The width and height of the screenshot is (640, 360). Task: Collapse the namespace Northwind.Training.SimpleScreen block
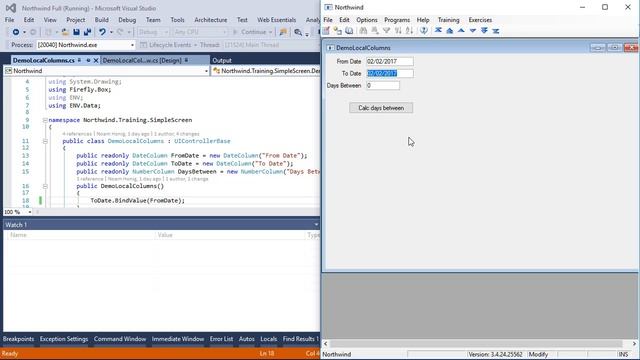coord(45,120)
